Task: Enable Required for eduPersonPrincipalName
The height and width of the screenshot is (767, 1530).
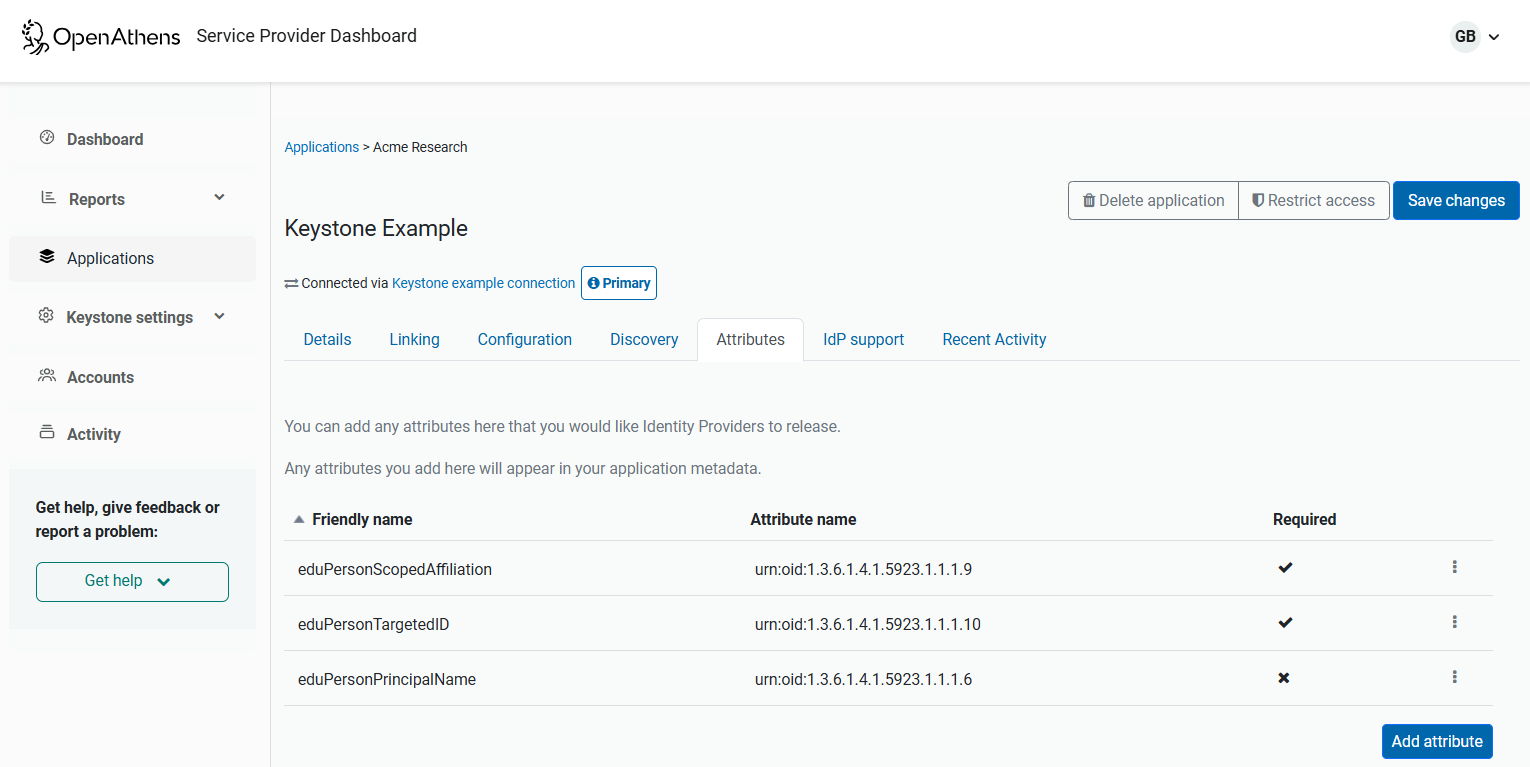Action: point(1284,678)
